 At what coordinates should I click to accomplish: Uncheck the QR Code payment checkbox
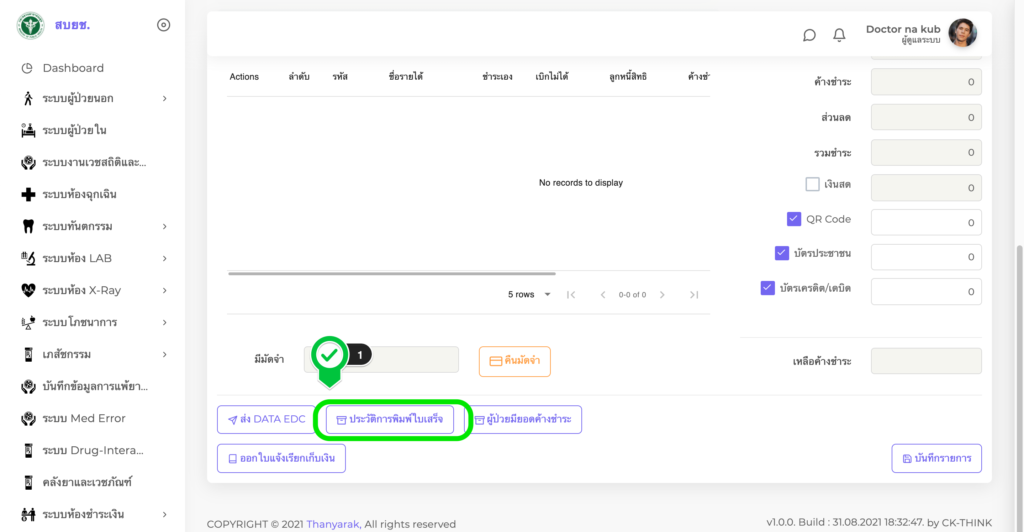click(x=794, y=219)
